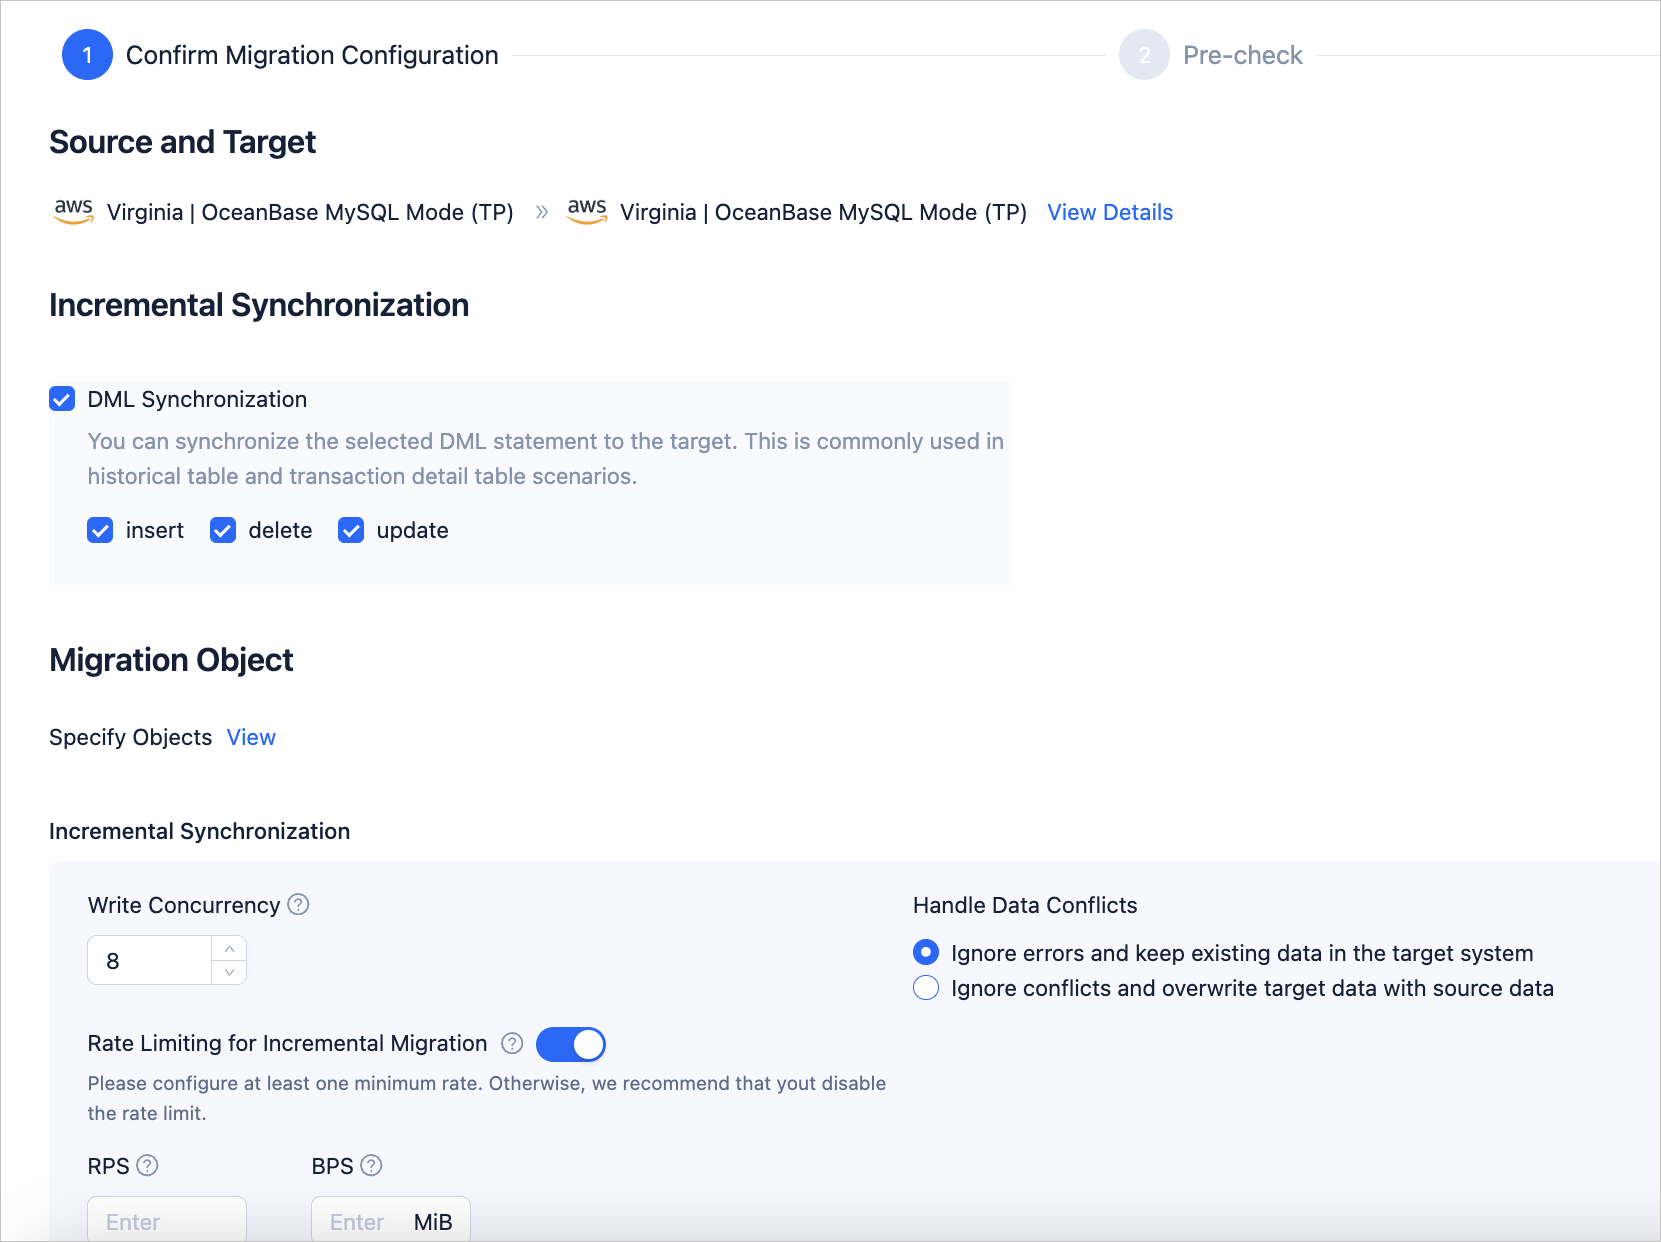Image resolution: width=1661 pixels, height=1242 pixels.
Task: Increase Write Concurrency with up arrow
Action: (x=229, y=949)
